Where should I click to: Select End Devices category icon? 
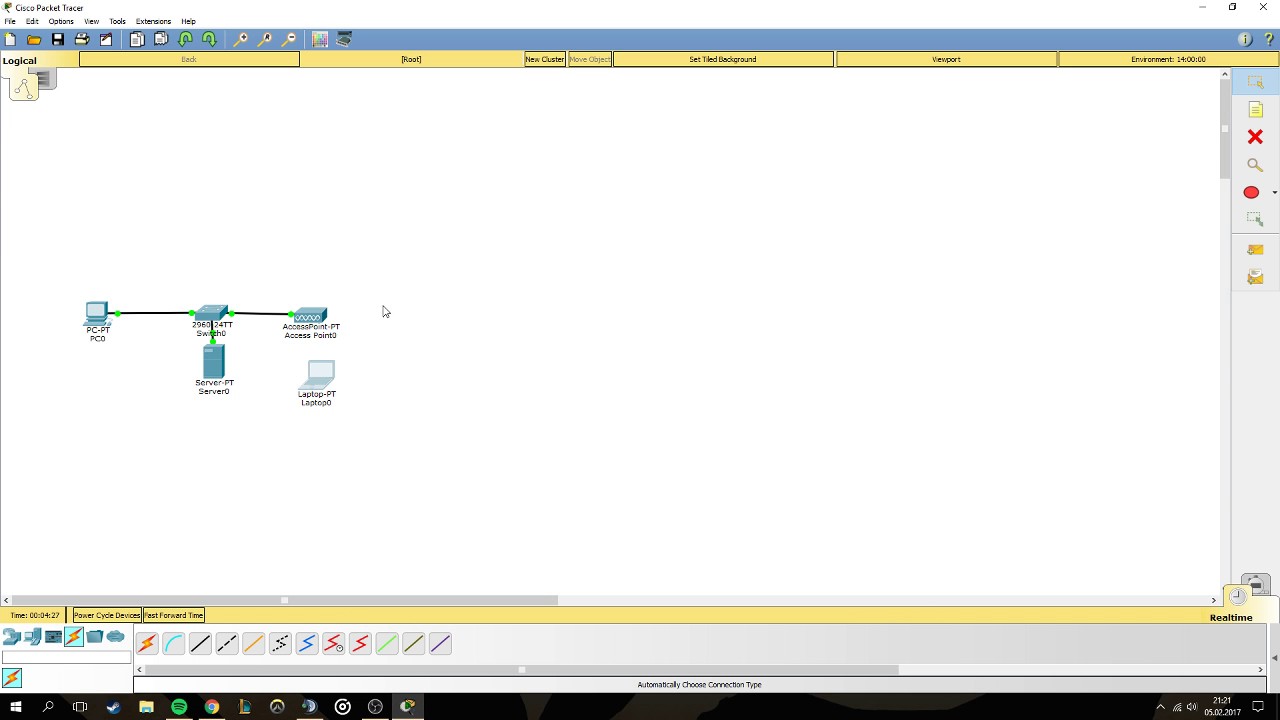tap(32, 637)
